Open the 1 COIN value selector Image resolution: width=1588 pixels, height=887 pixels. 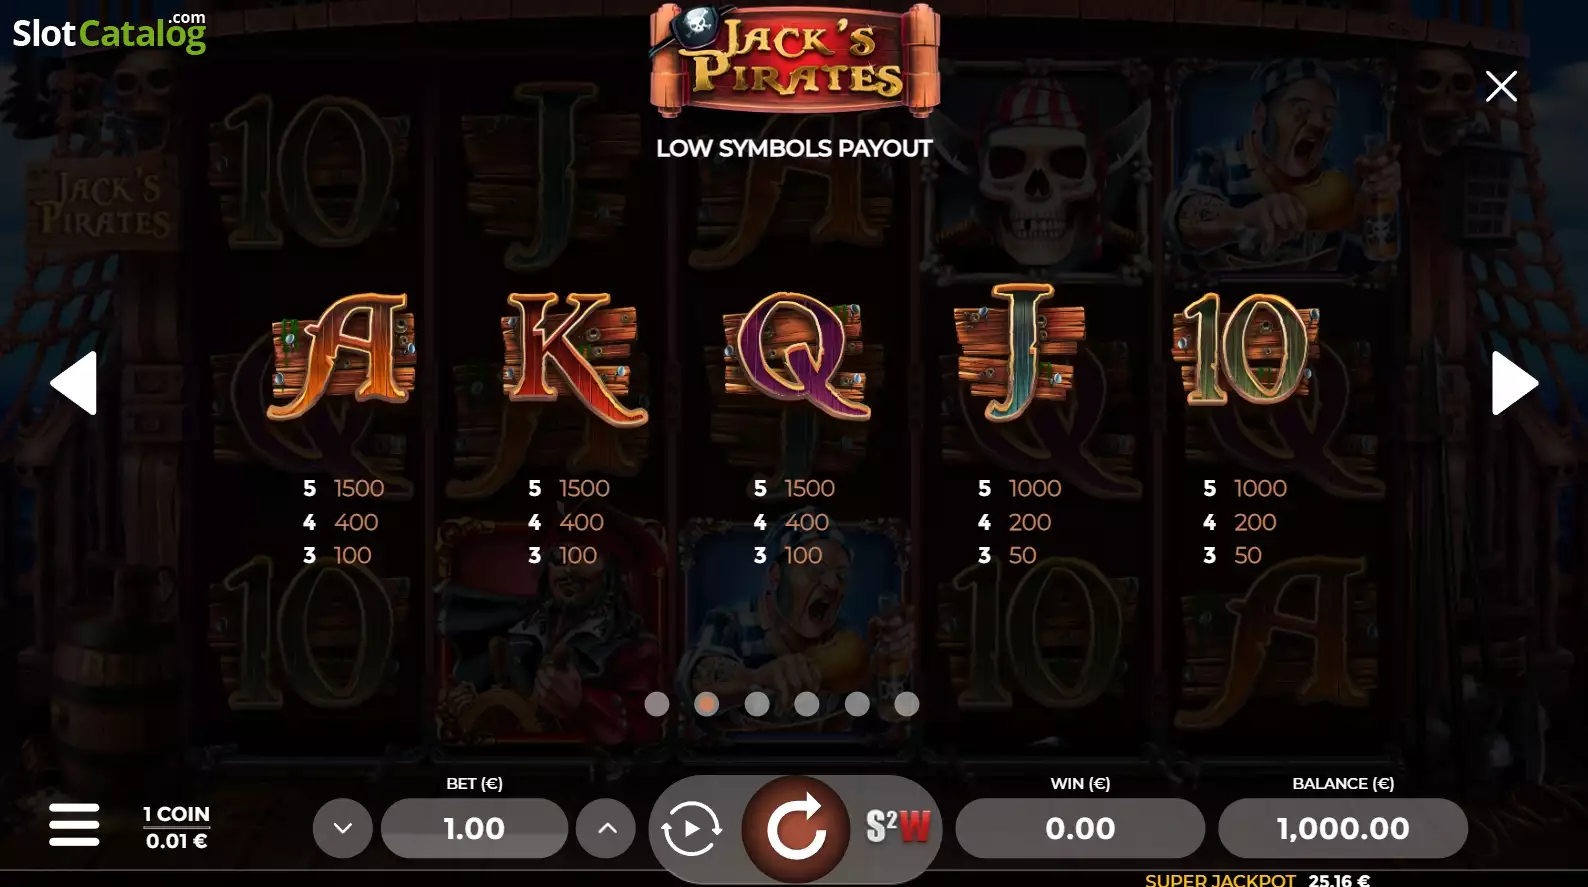tap(176, 828)
